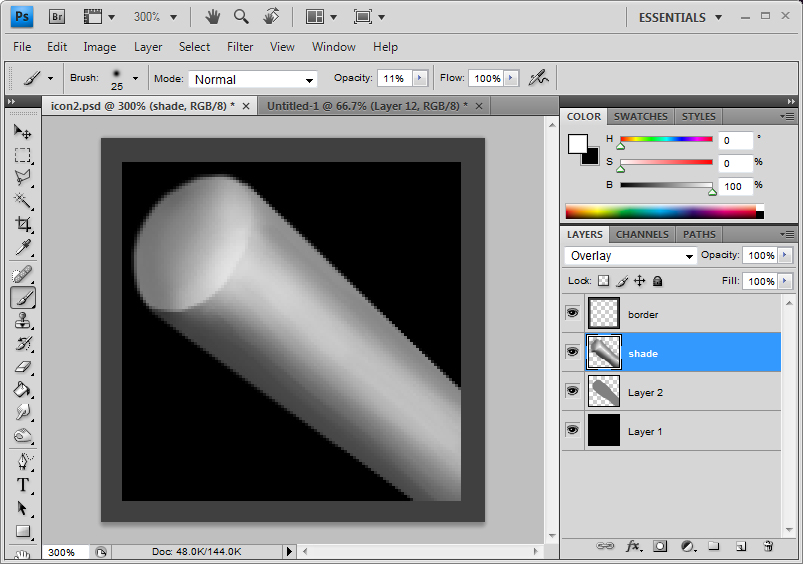Image resolution: width=803 pixels, height=564 pixels.
Task: Open the Brush preset picker
Action: pyautogui.click(x=135, y=78)
